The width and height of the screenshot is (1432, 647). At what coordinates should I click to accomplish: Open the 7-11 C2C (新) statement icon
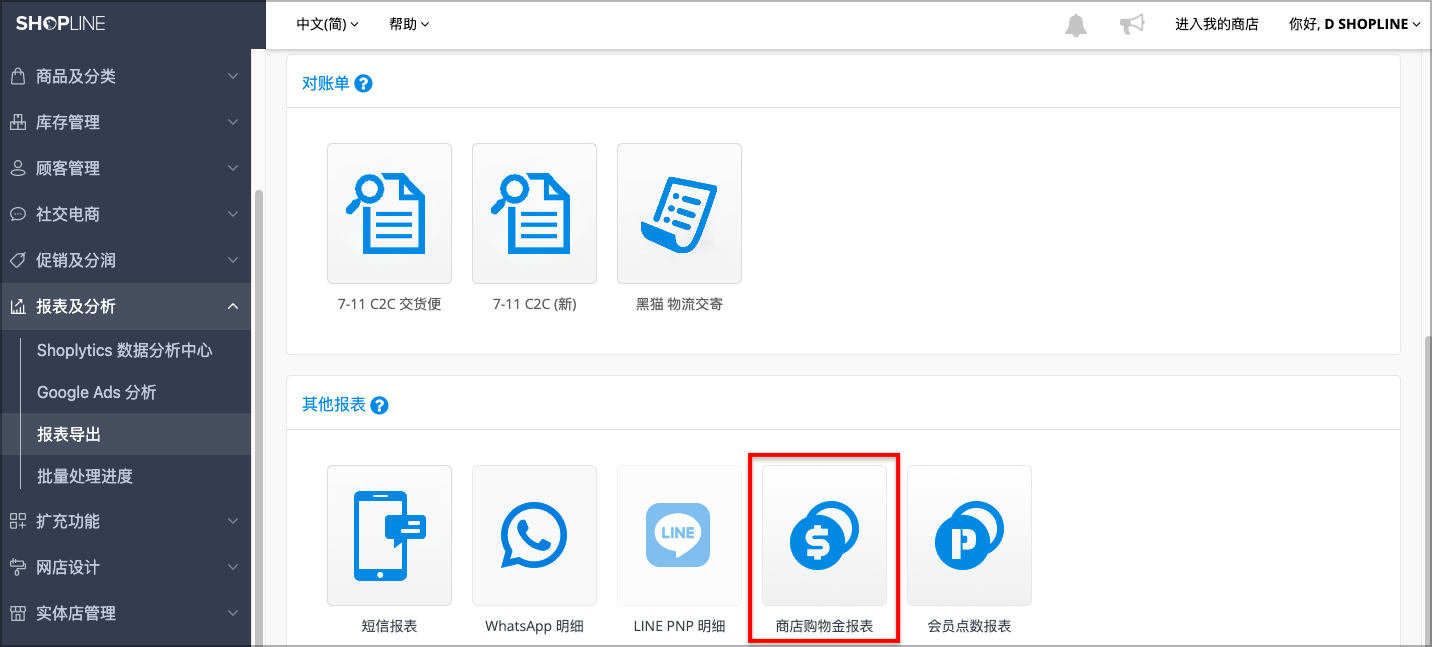(x=534, y=213)
